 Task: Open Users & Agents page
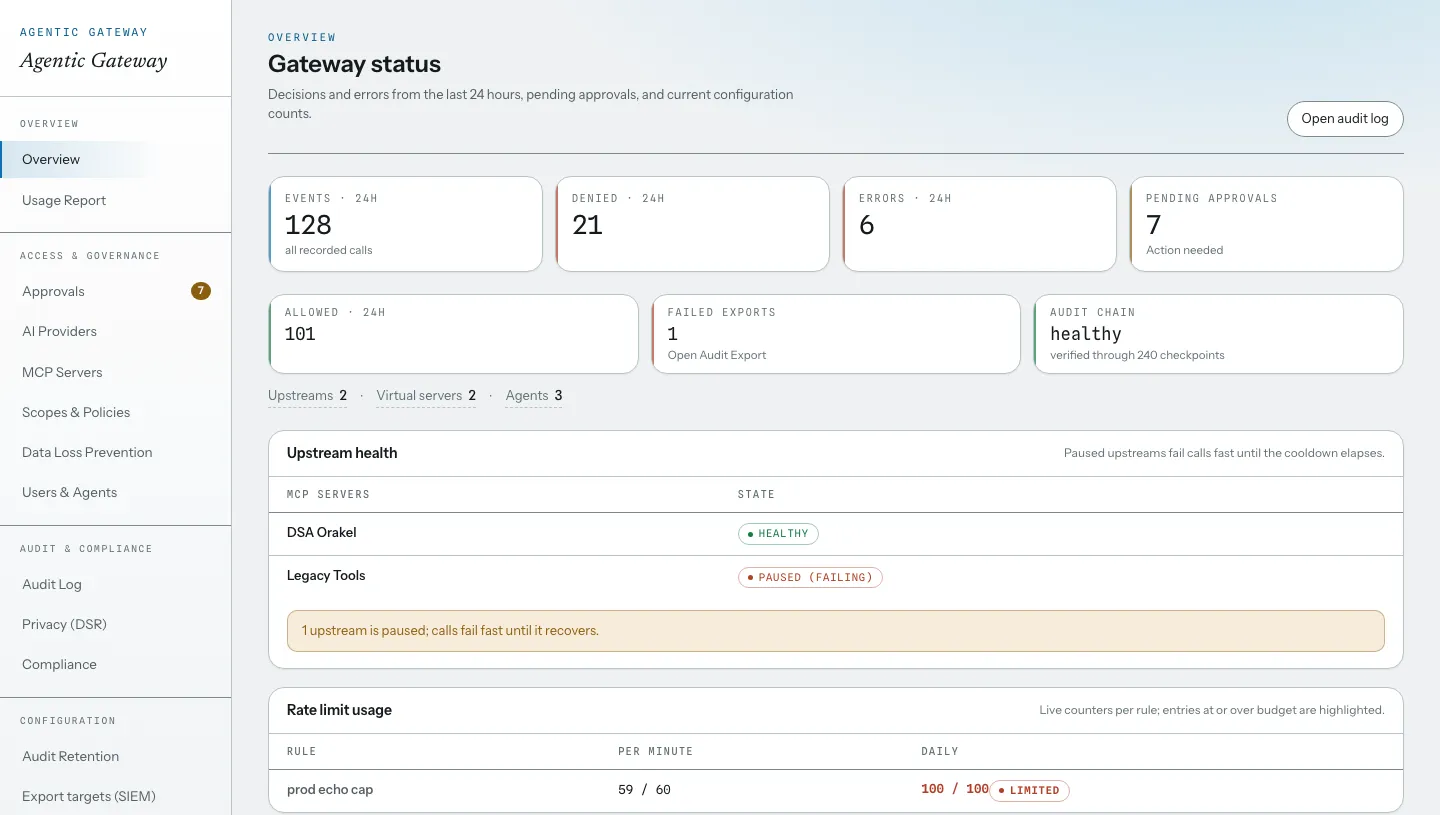tap(115, 492)
